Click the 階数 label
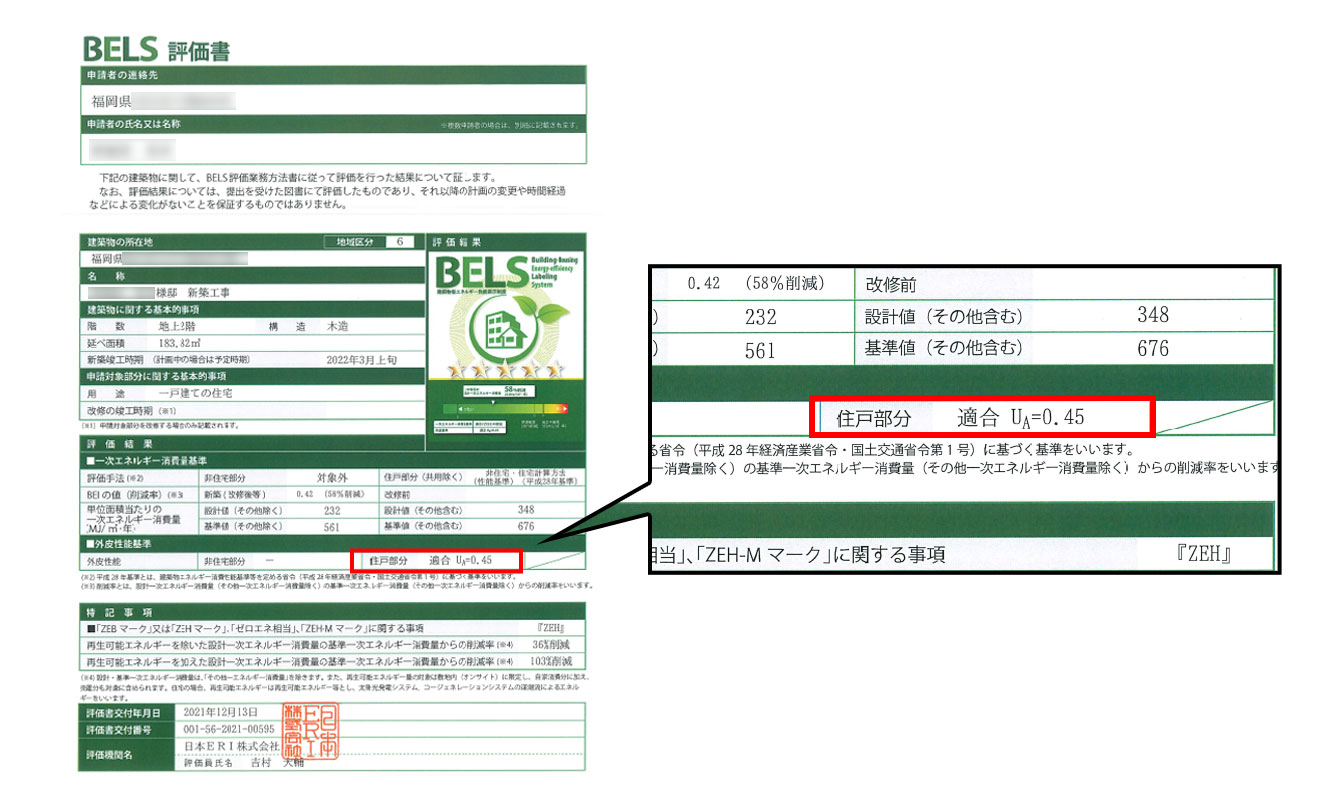The width and height of the screenshot is (1320, 800). point(106,326)
